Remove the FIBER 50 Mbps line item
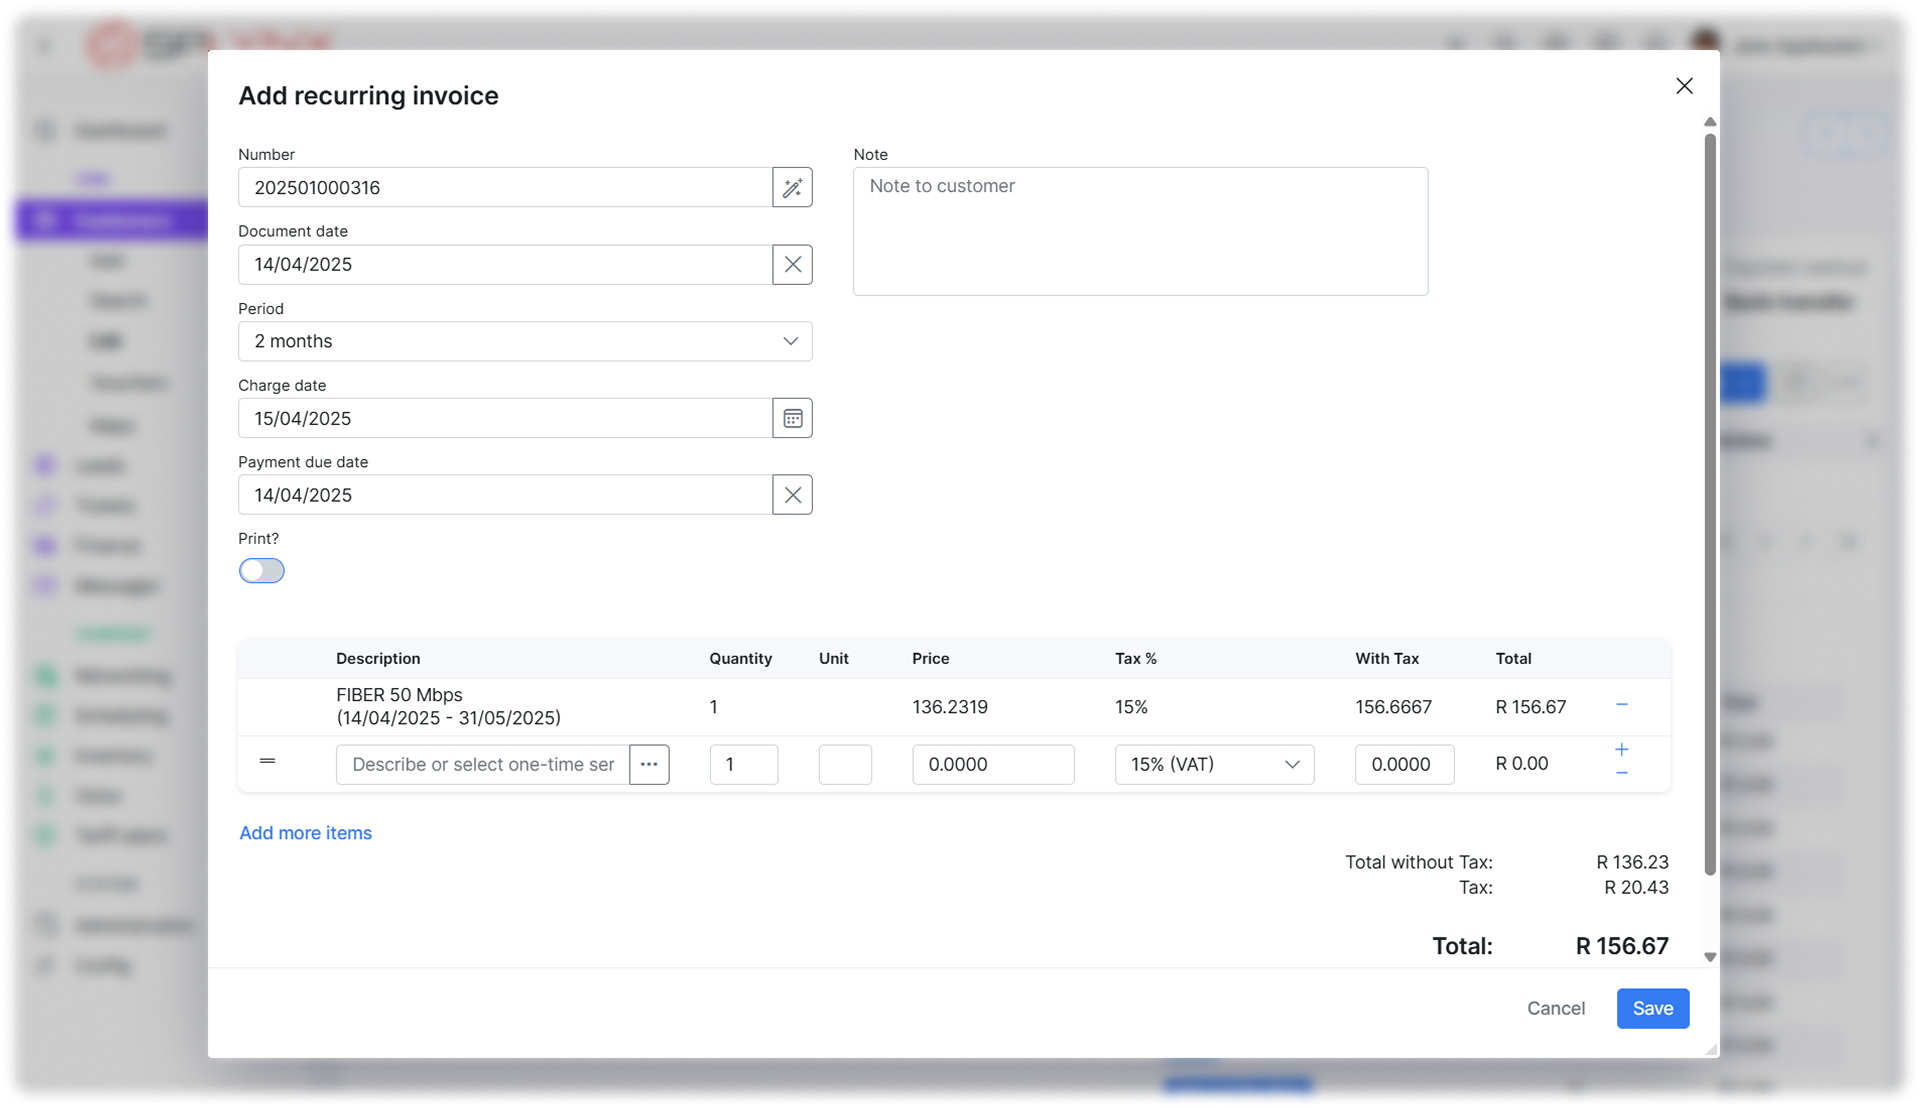This screenshot has width=1920, height=1108. pos(1622,705)
